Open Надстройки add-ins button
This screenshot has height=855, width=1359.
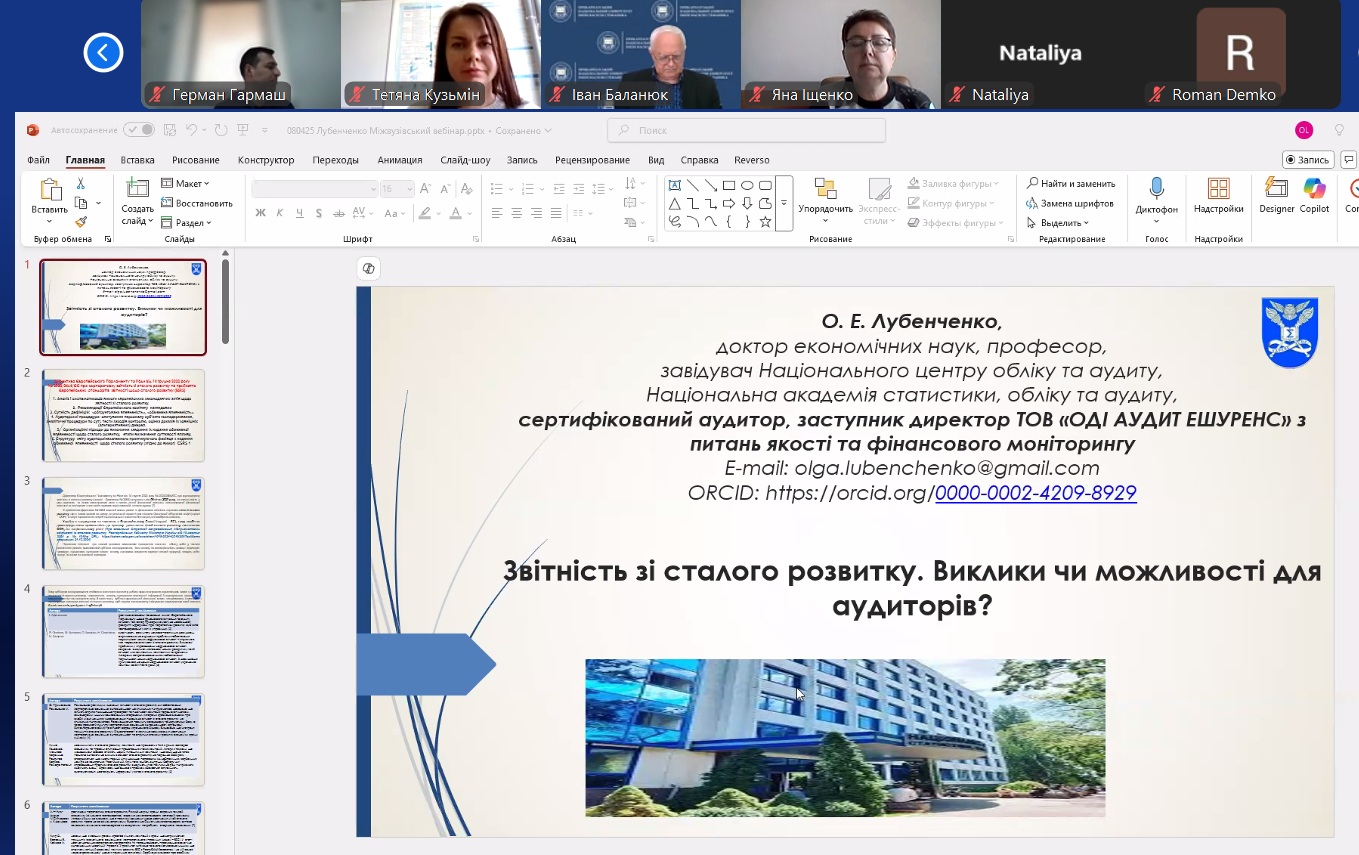[x=1218, y=194]
